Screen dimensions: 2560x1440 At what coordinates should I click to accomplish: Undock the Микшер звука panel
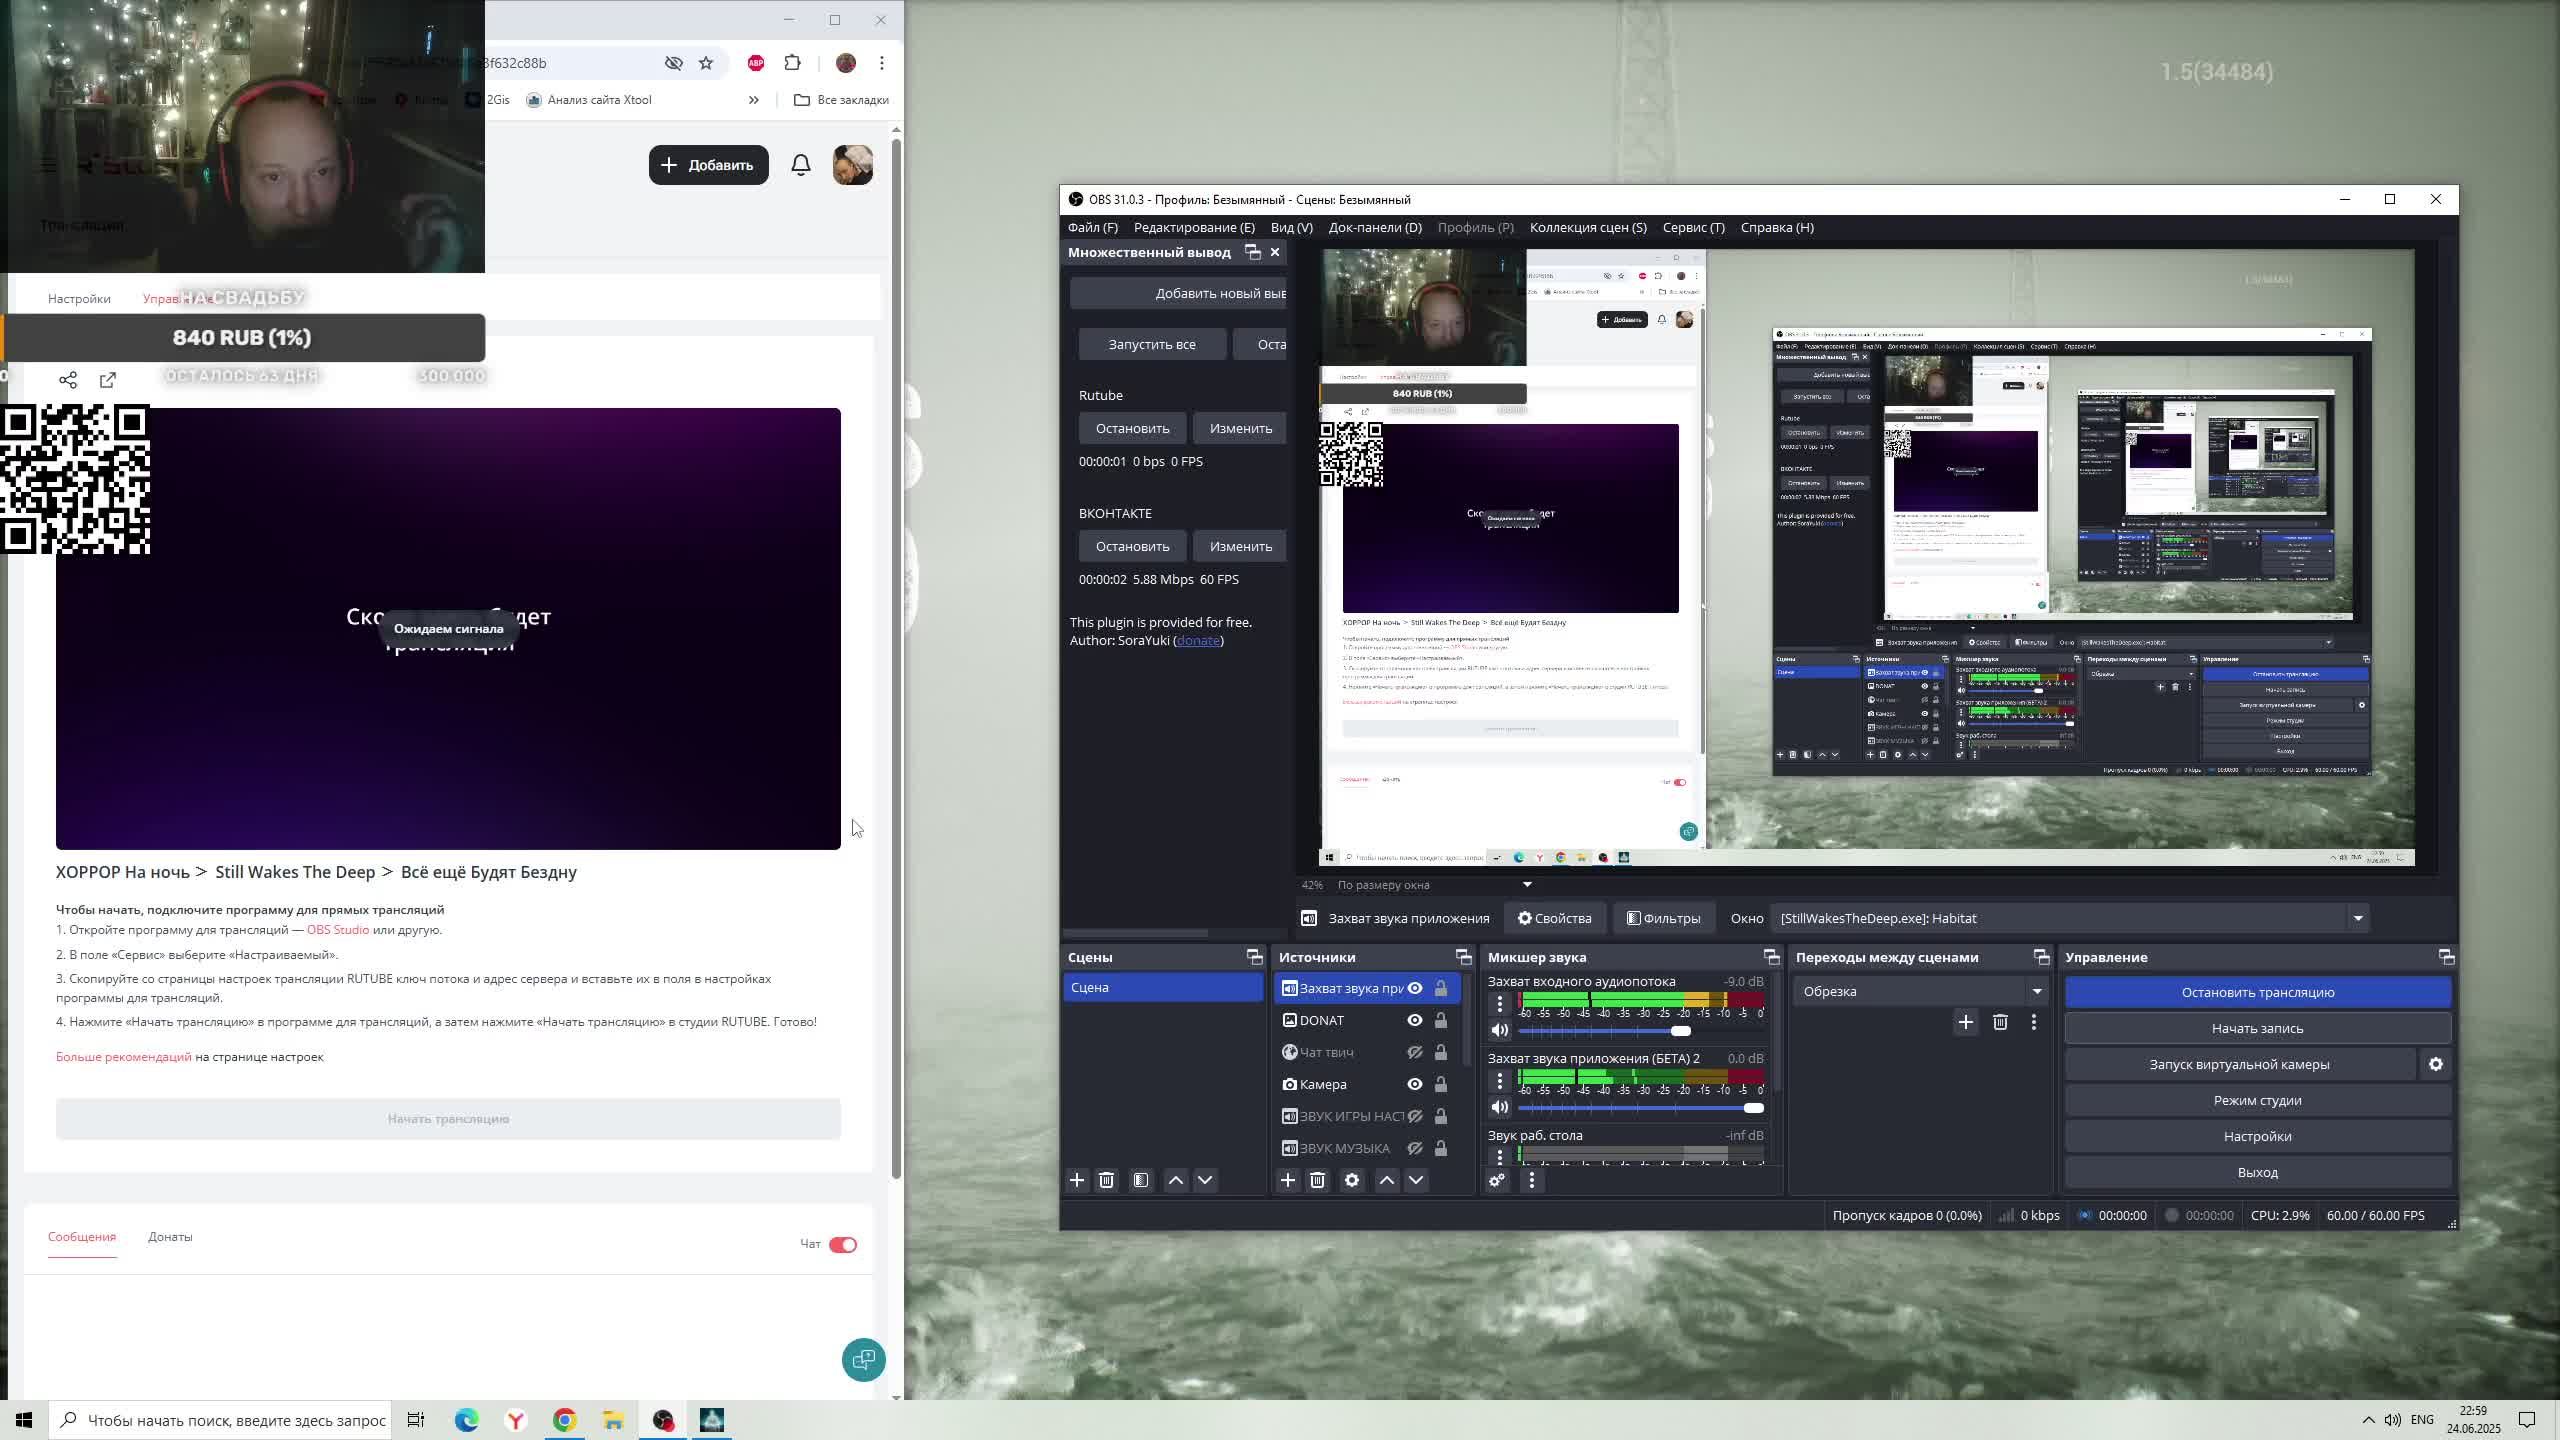1771,957
